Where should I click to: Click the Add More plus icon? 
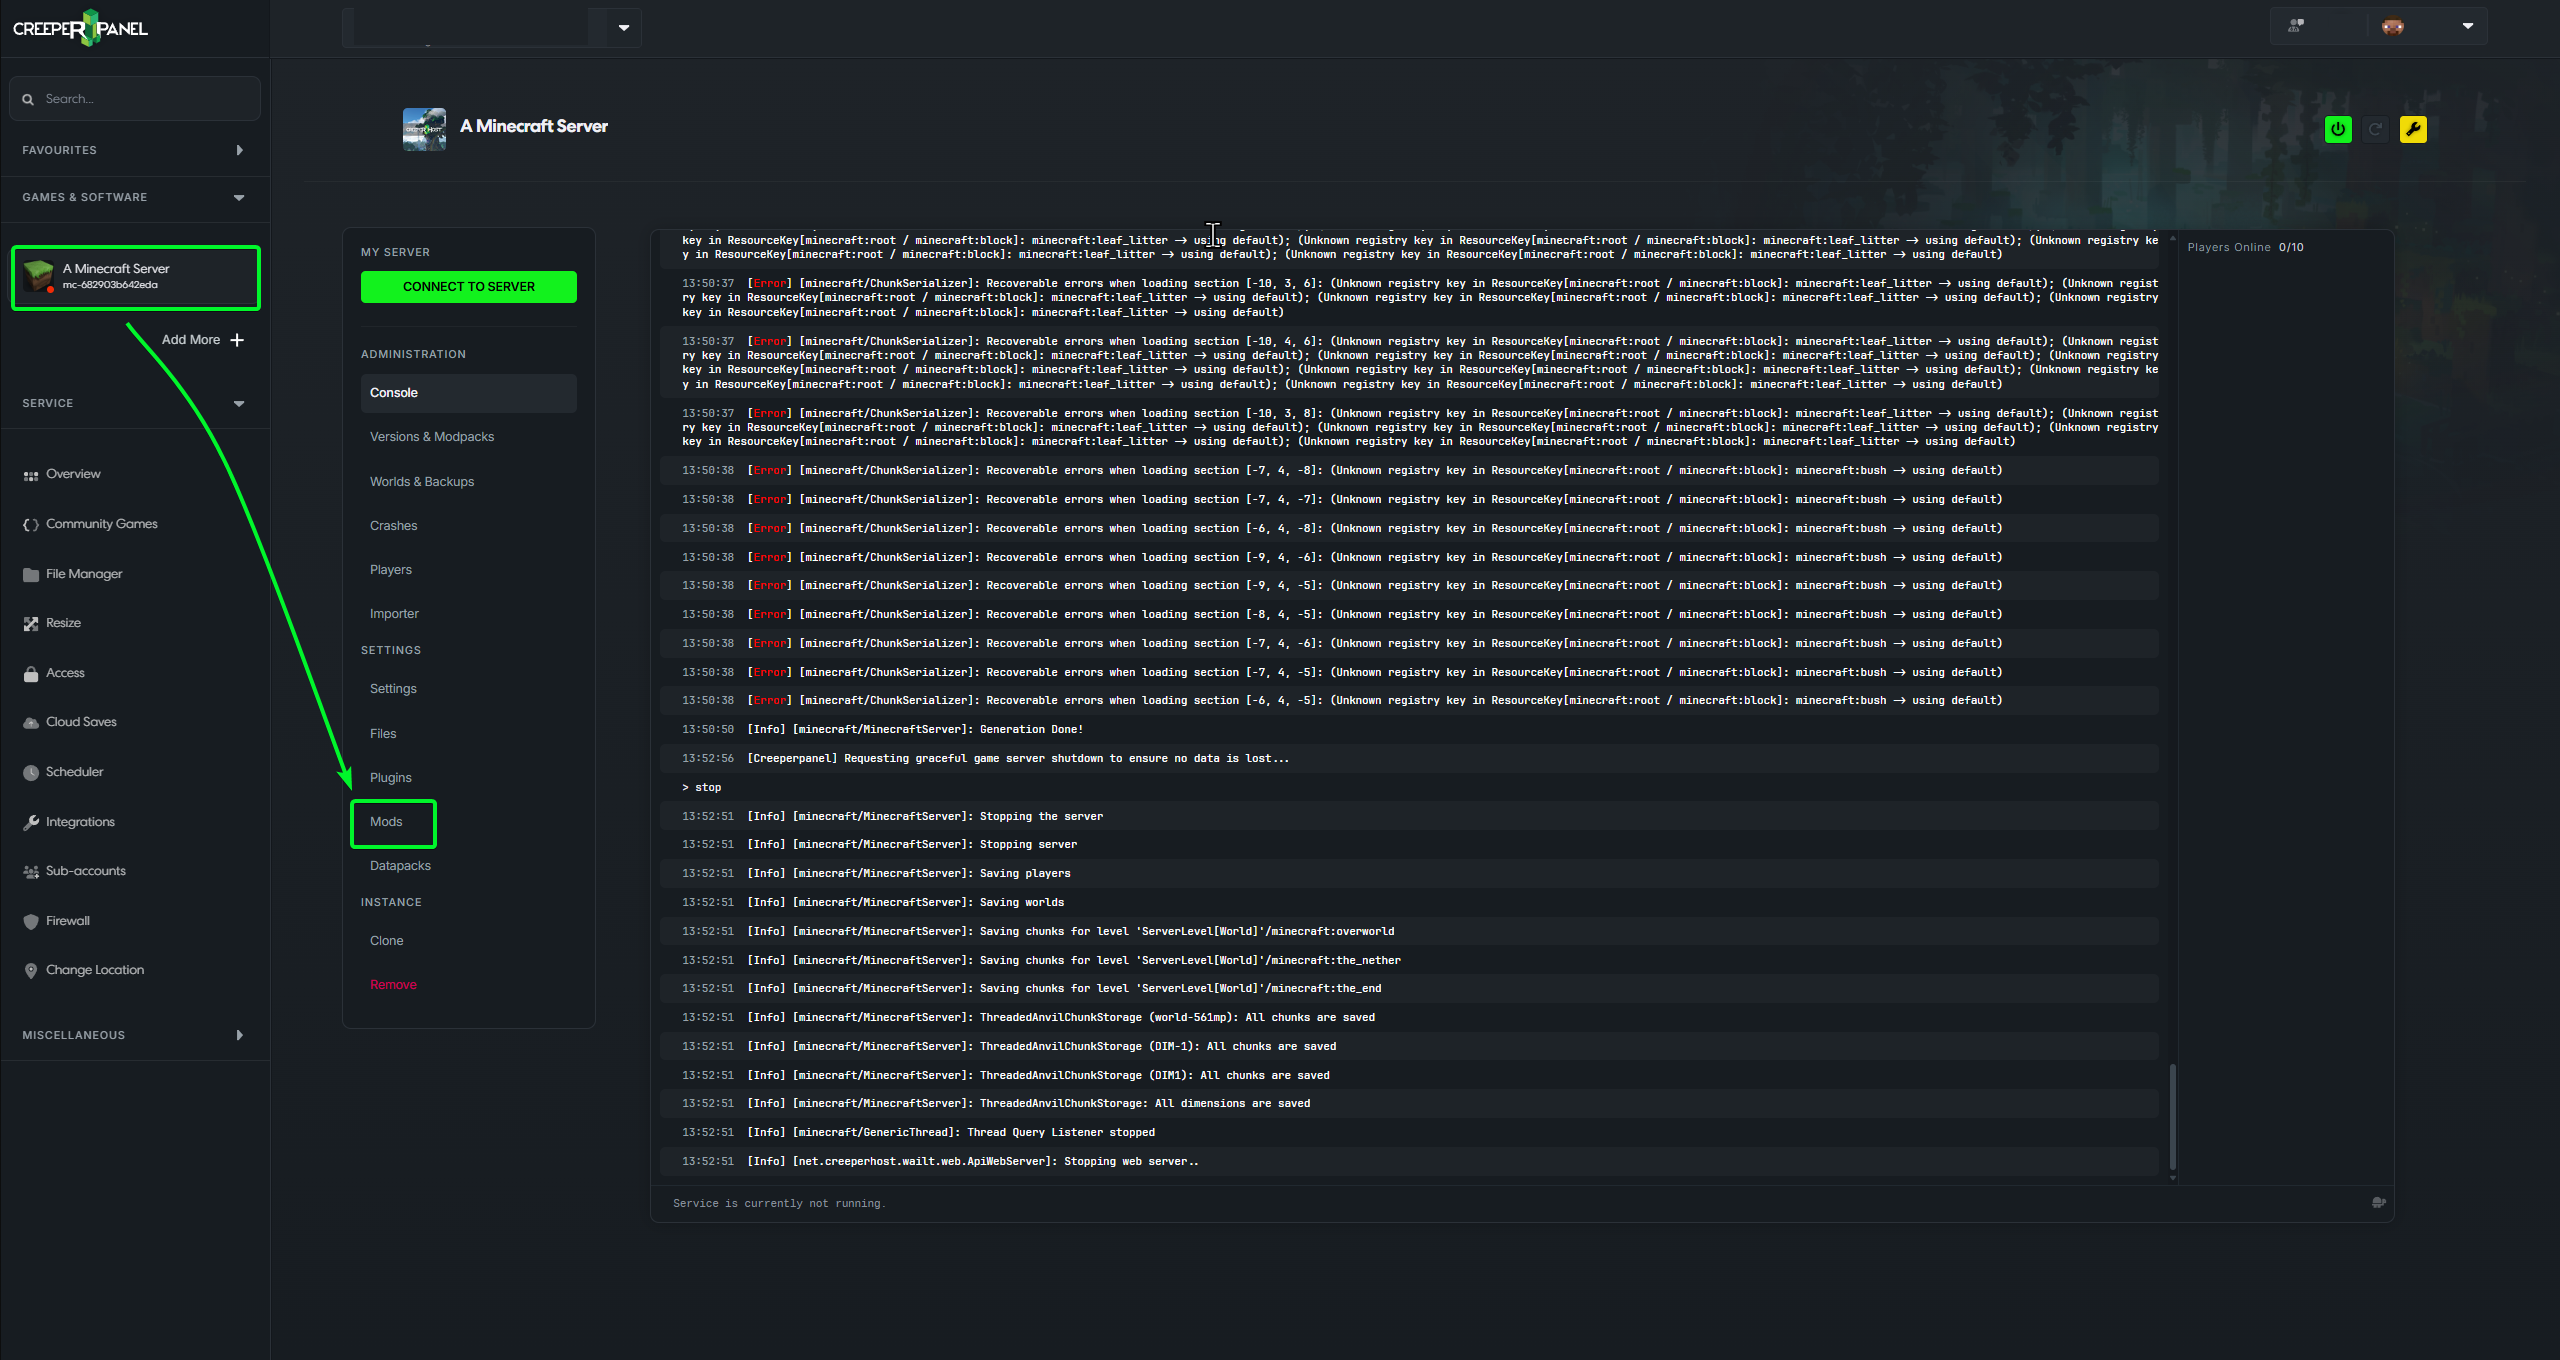[237, 340]
